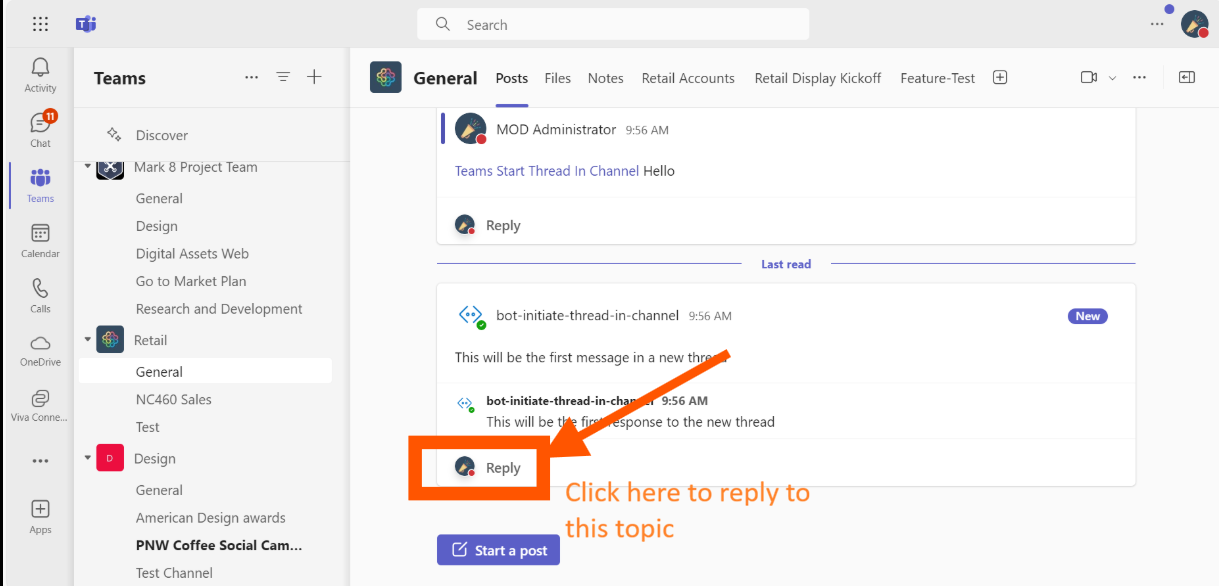Switch to the Files tab
The width and height of the screenshot is (1219, 586).
(558, 78)
